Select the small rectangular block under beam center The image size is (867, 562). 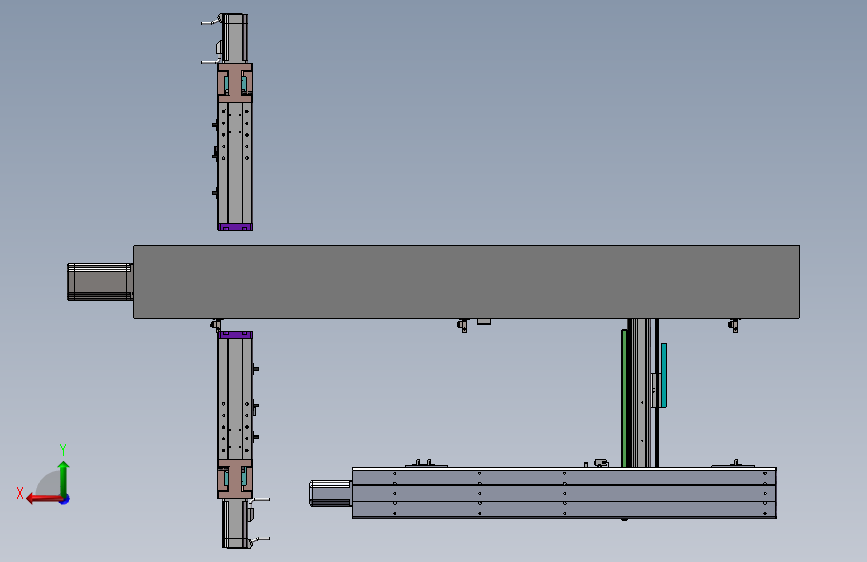pos(484,321)
